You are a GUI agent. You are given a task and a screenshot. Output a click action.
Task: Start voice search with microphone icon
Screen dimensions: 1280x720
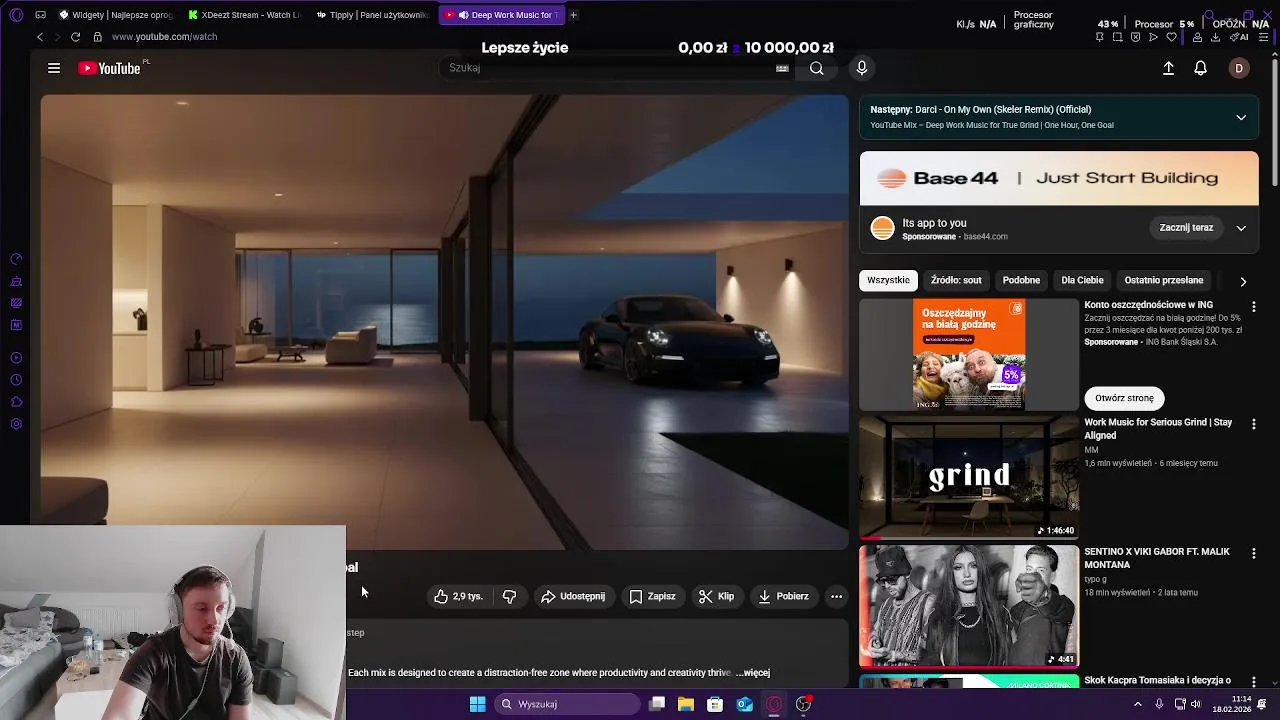(862, 68)
